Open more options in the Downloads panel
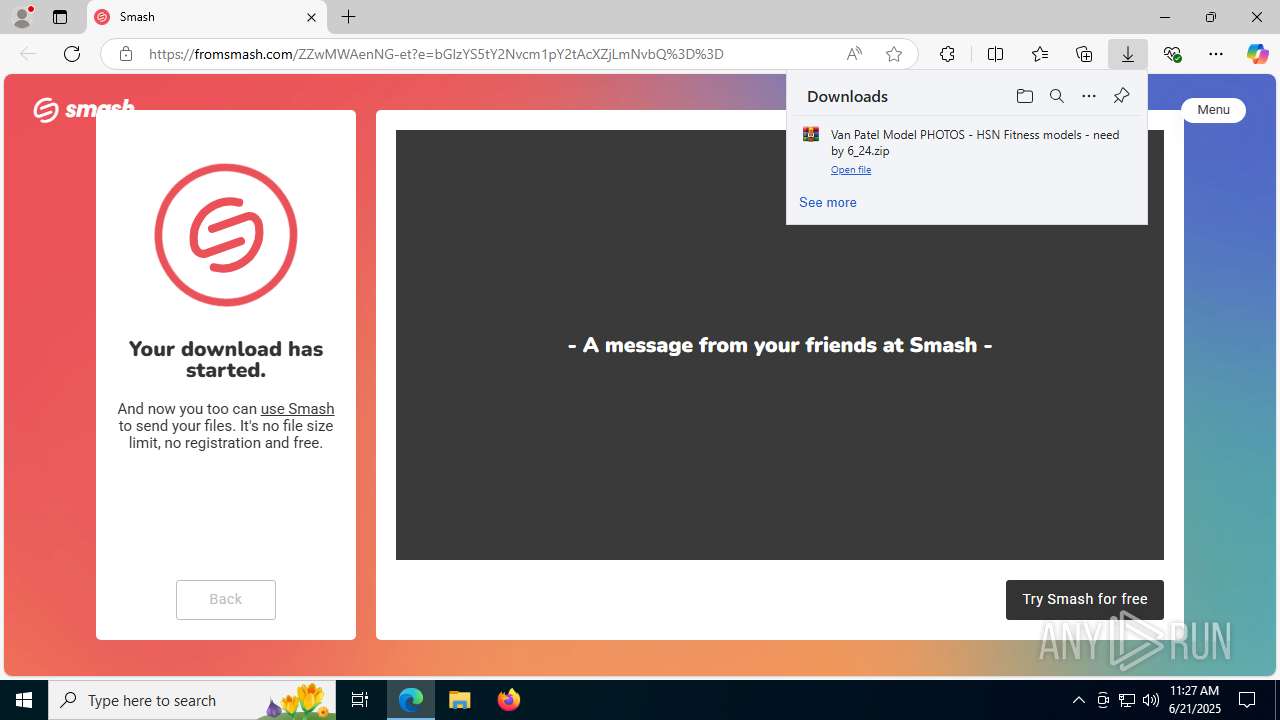The width and height of the screenshot is (1280, 720). click(1089, 96)
